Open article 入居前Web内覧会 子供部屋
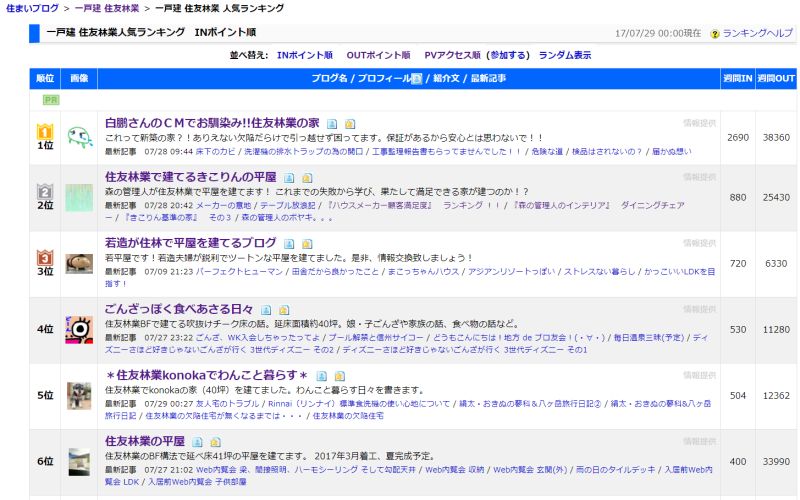 pyautogui.click(x=197, y=482)
